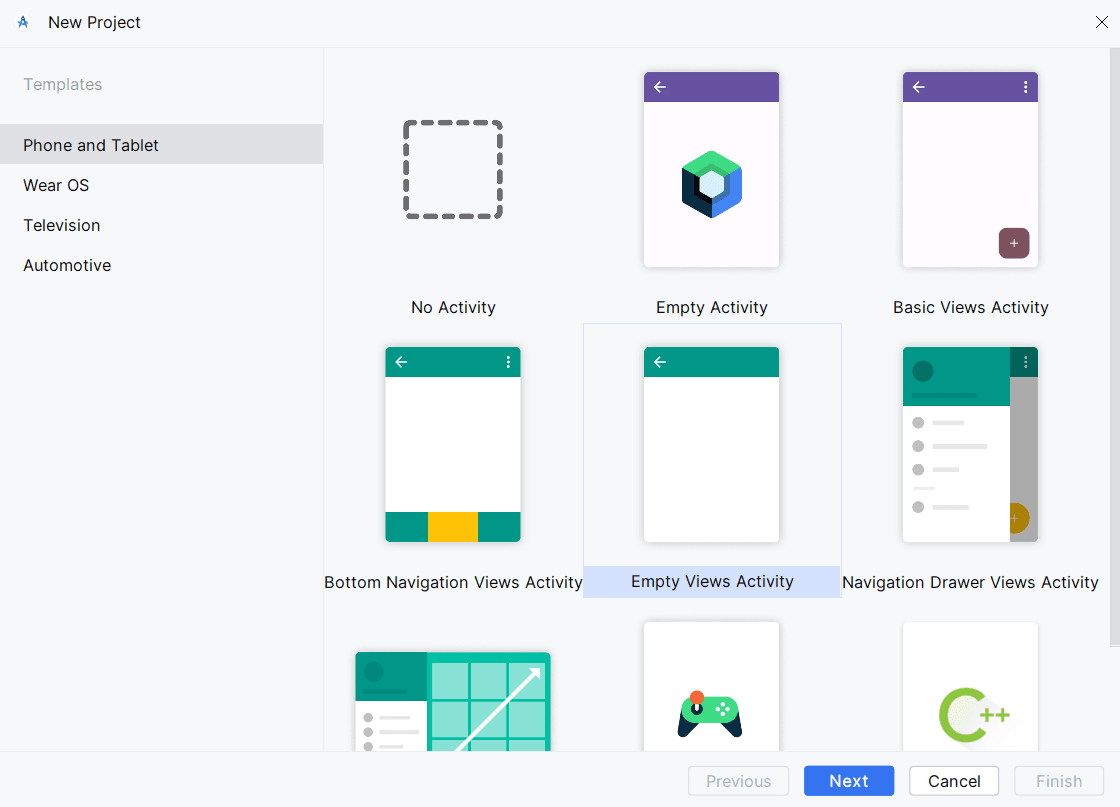Viewport: 1120px width, 807px height.
Task: Click the Next button
Action: 848,781
